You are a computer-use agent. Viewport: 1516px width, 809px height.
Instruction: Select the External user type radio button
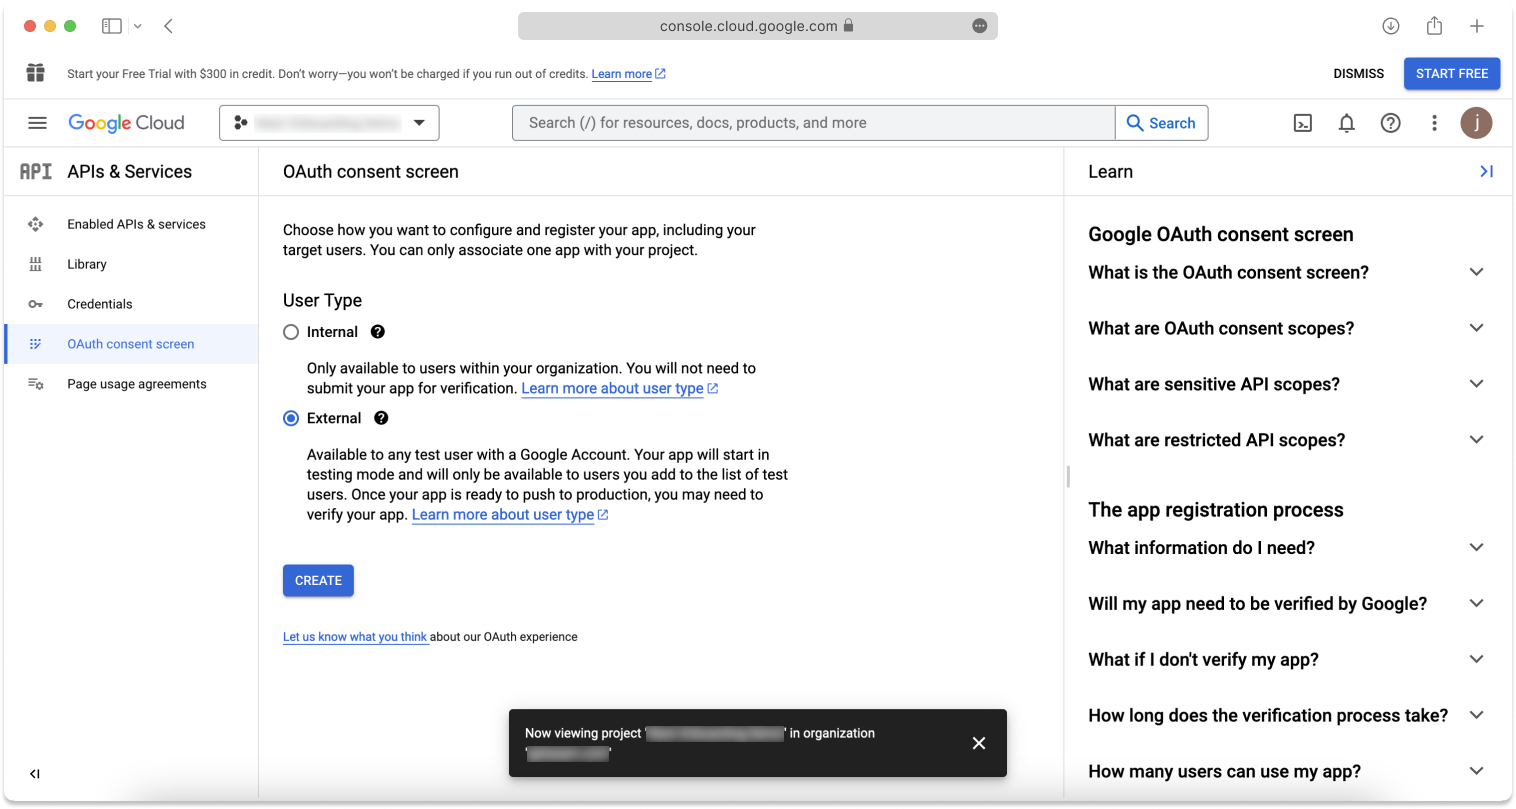[291, 417]
